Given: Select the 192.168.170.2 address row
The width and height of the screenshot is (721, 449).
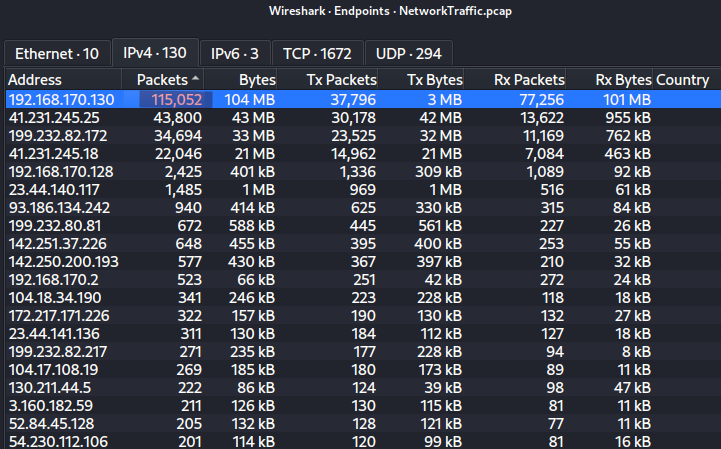Looking at the screenshot, I should pos(363,279).
